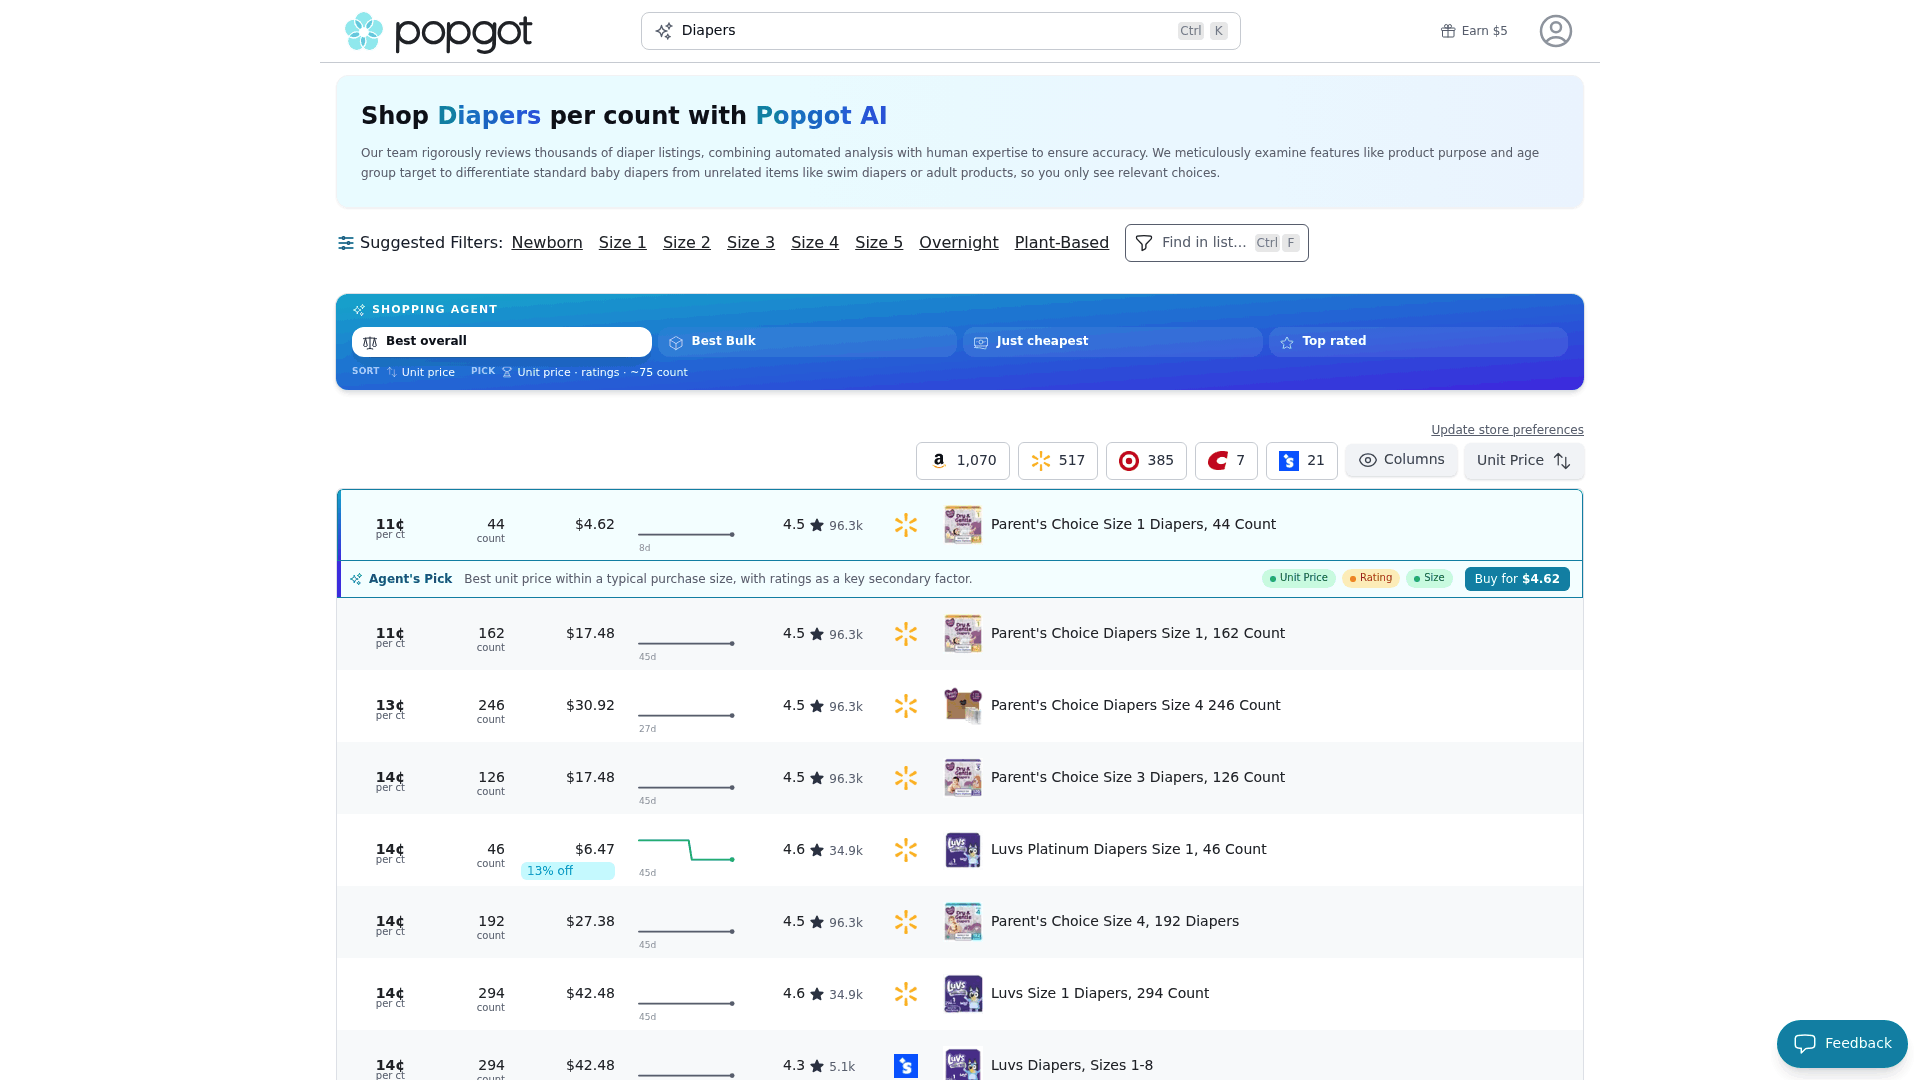
Task: Open the user account avatar icon
Action: pyautogui.click(x=1555, y=31)
